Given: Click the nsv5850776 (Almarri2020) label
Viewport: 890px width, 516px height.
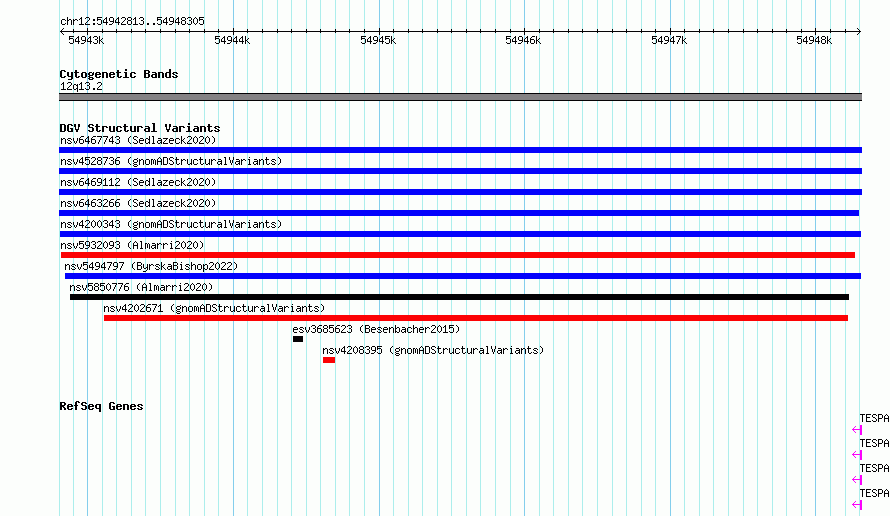Looking at the screenshot, I should click(x=141, y=287).
